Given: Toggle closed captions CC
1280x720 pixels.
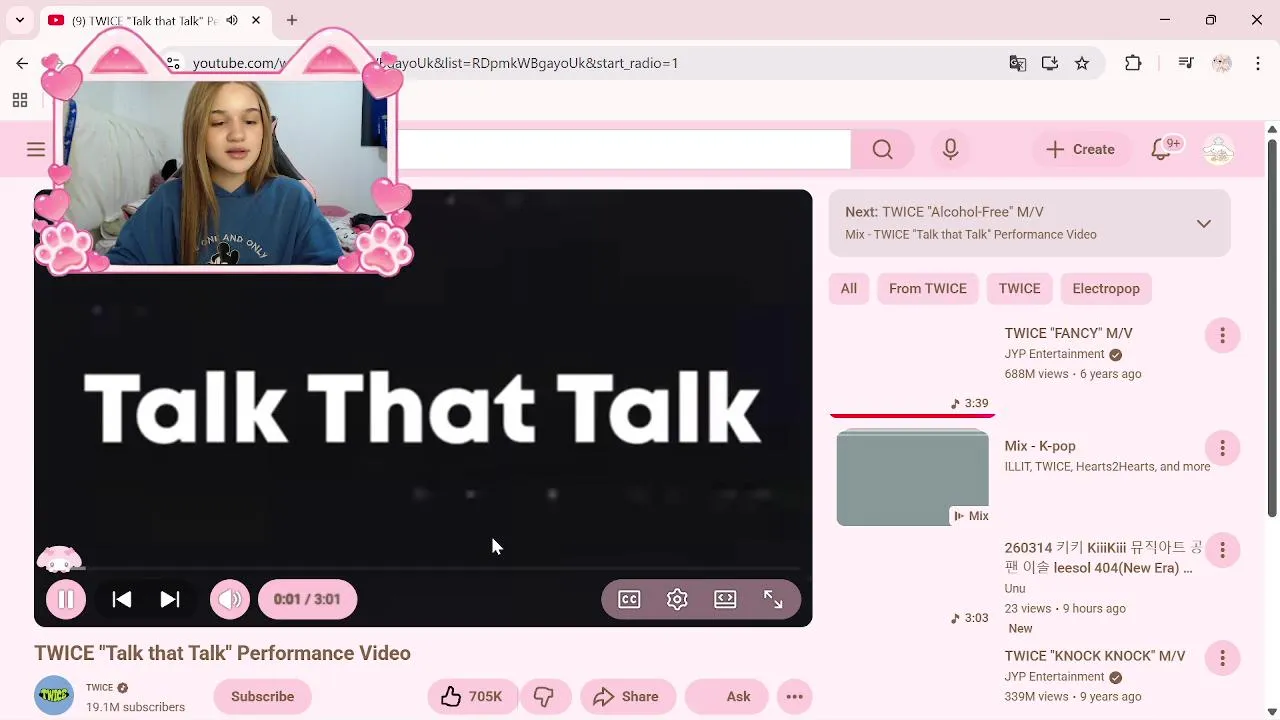Looking at the screenshot, I should [x=629, y=599].
